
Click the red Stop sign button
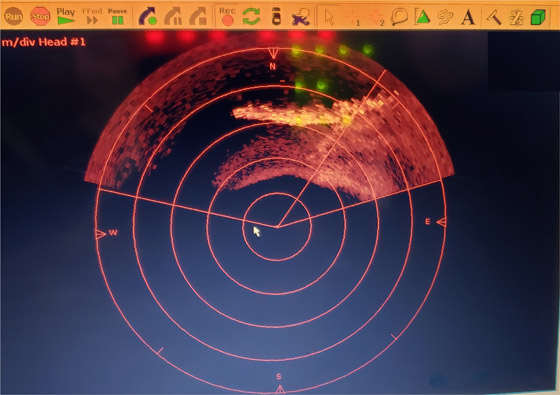[40, 16]
